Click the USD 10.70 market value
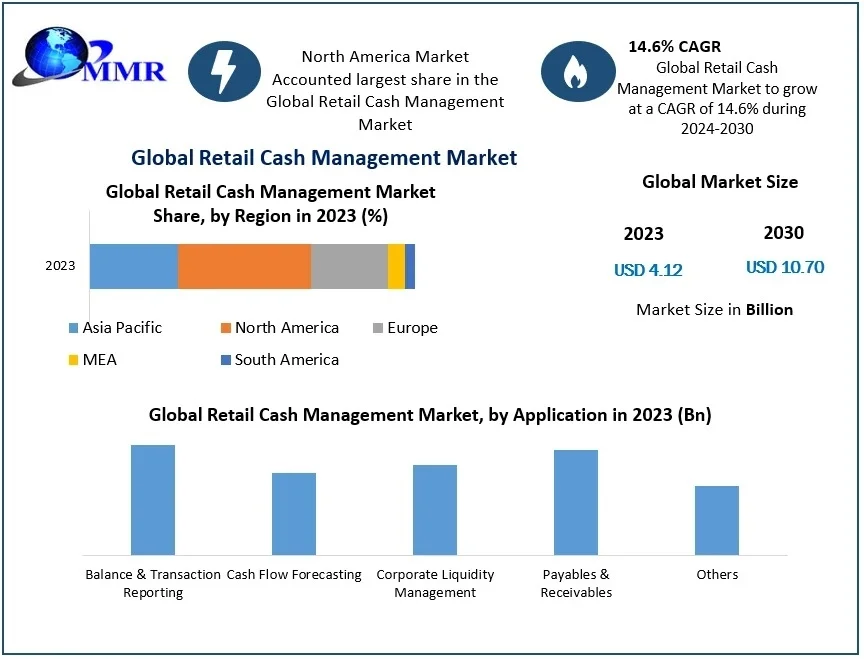Screen dimensions: 864x659 click(785, 267)
